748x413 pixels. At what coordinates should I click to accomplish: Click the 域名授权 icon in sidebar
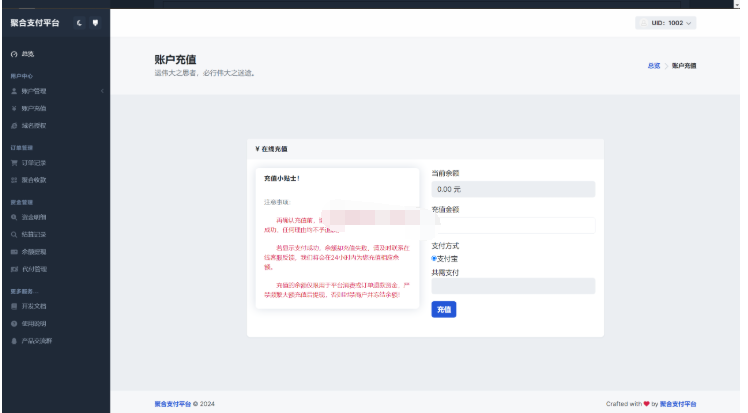pos(13,126)
